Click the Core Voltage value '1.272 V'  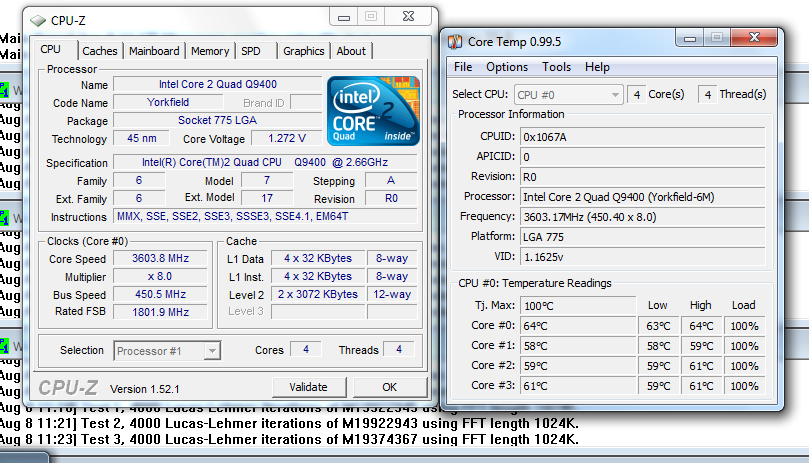tap(287, 138)
